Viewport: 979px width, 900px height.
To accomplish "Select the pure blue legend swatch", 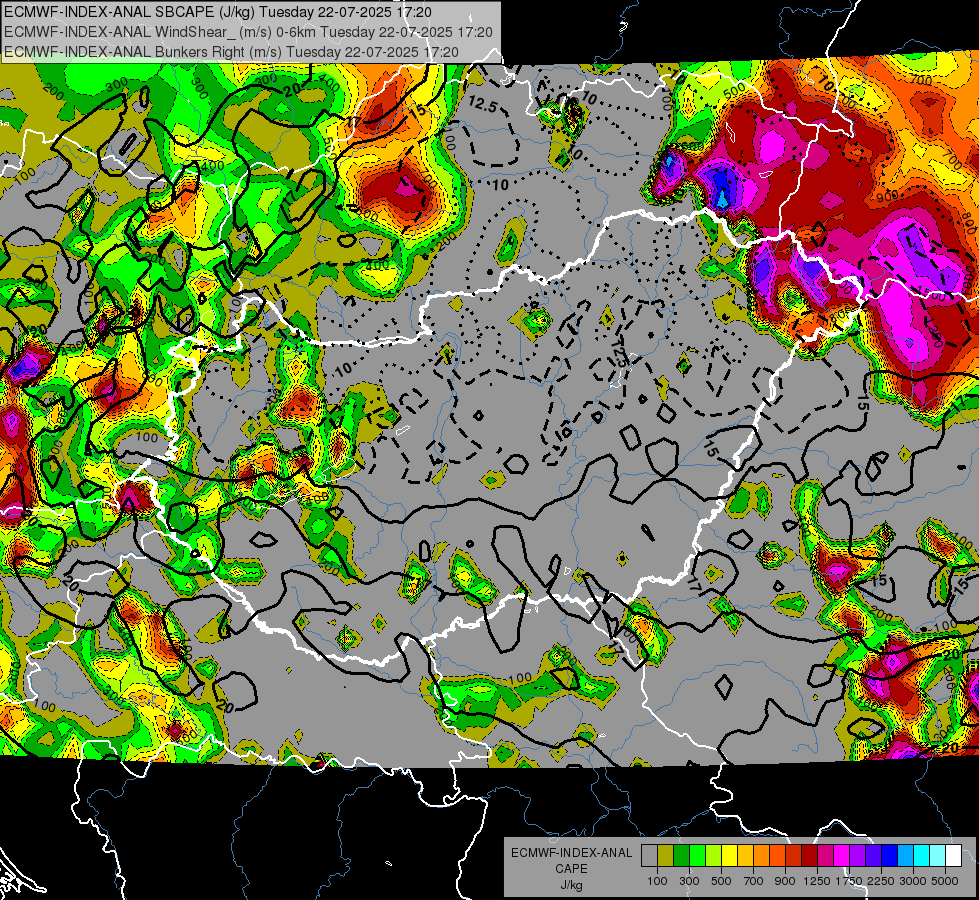I will click(890, 856).
